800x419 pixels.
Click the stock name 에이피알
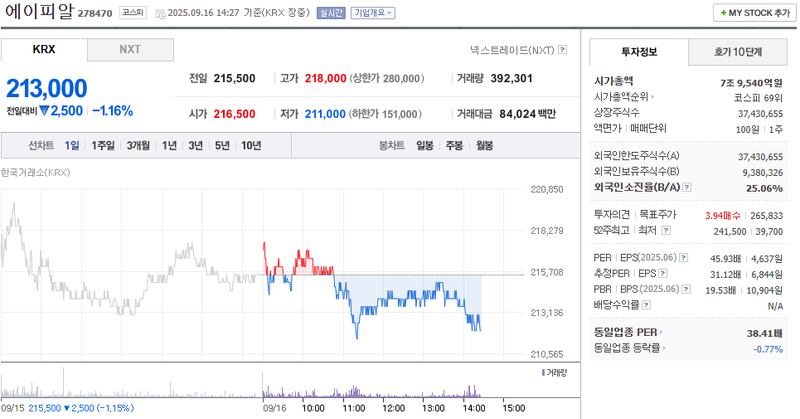tap(39, 11)
